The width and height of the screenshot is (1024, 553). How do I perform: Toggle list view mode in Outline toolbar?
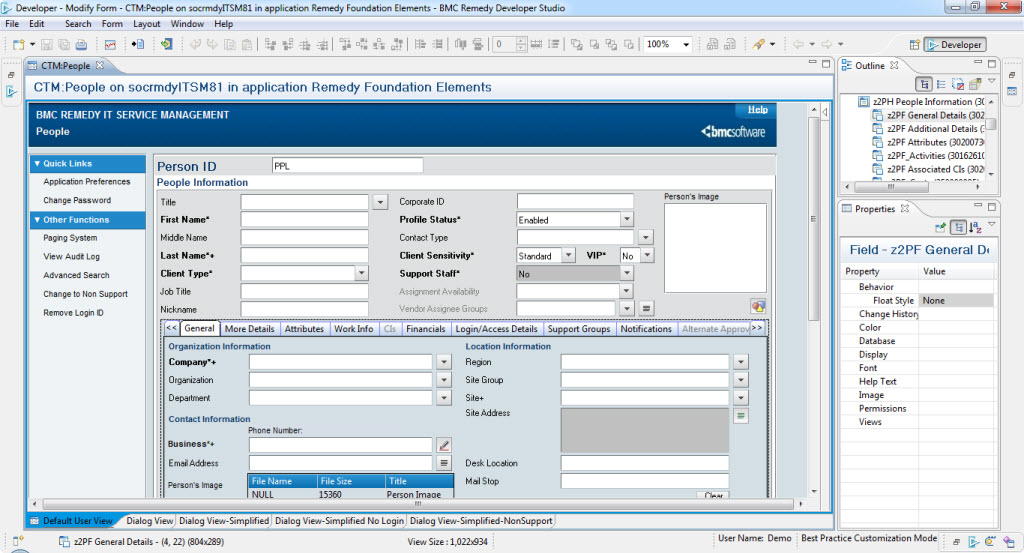[941, 84]
